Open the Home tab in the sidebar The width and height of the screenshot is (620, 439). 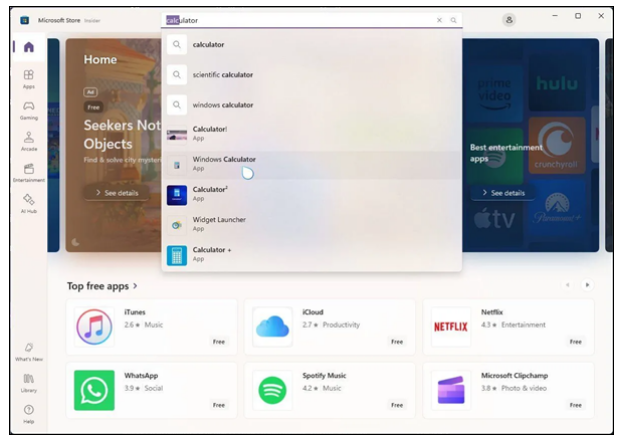[28, 47]
